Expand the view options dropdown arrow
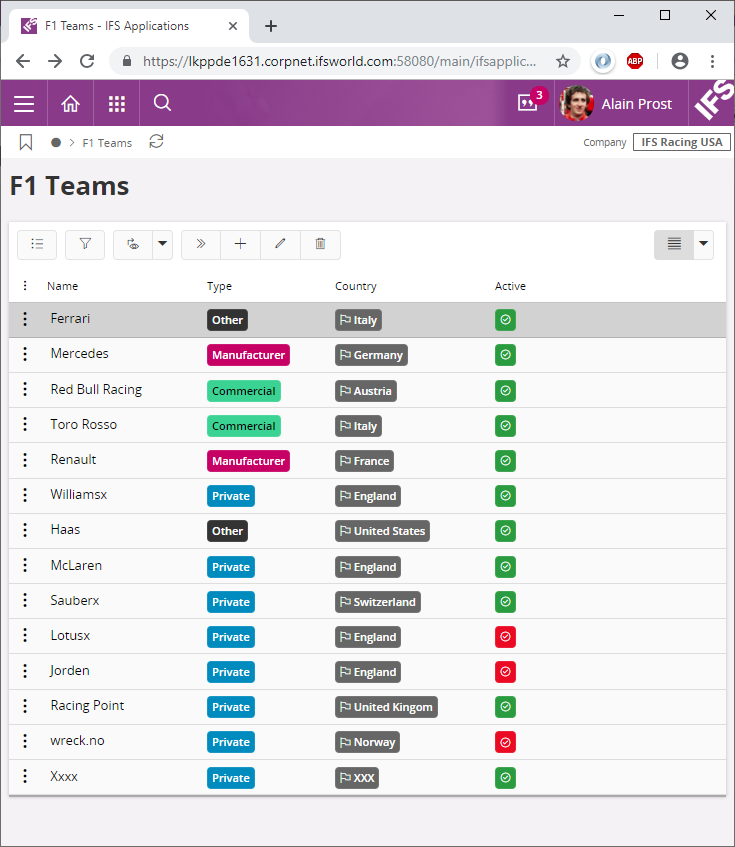Viewport: 735px width, 847px height. coord(162,244)
